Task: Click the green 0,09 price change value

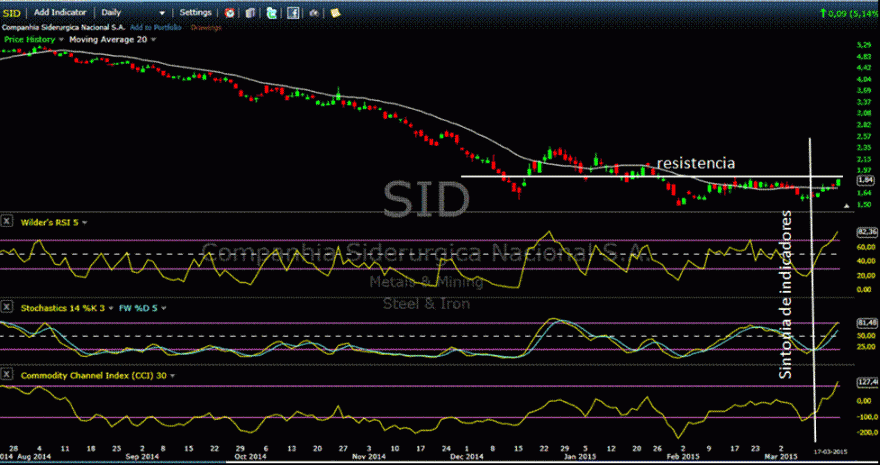Action: [837, 12]
